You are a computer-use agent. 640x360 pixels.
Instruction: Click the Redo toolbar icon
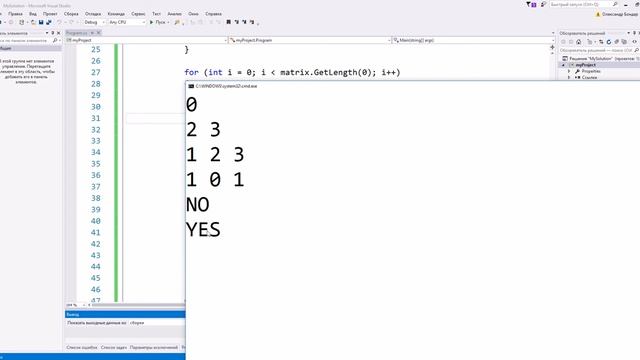coord(71,22)
